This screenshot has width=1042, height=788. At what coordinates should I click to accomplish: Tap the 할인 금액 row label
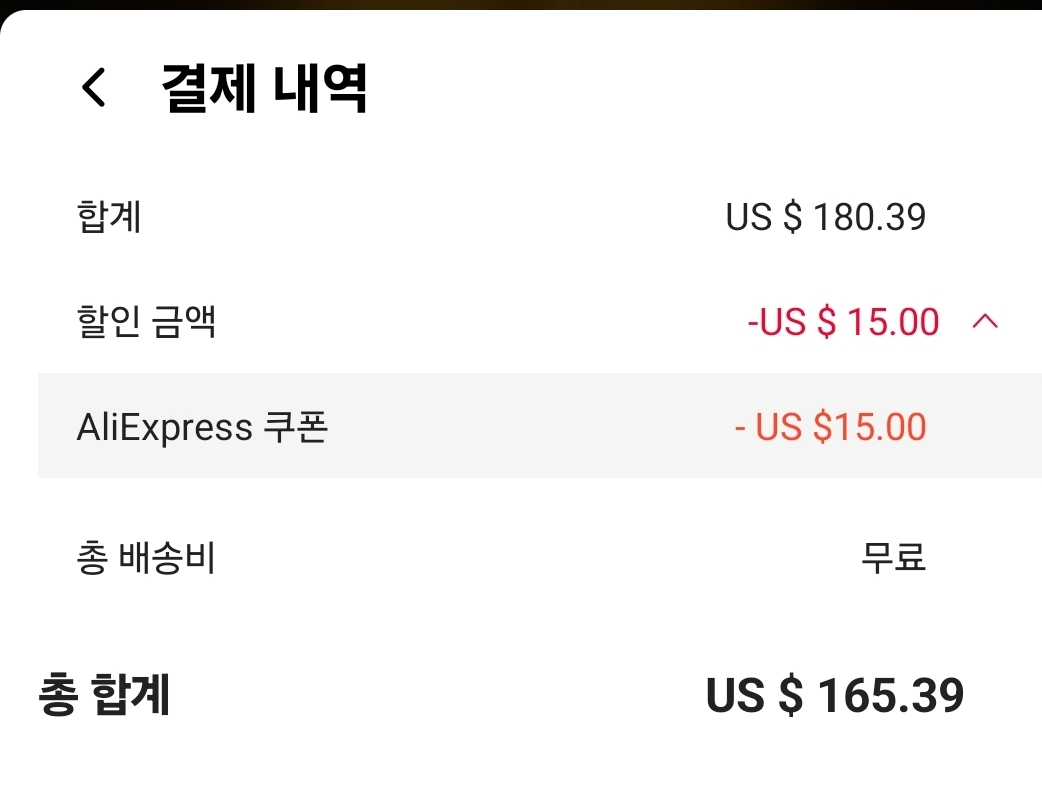click(146, 322)
